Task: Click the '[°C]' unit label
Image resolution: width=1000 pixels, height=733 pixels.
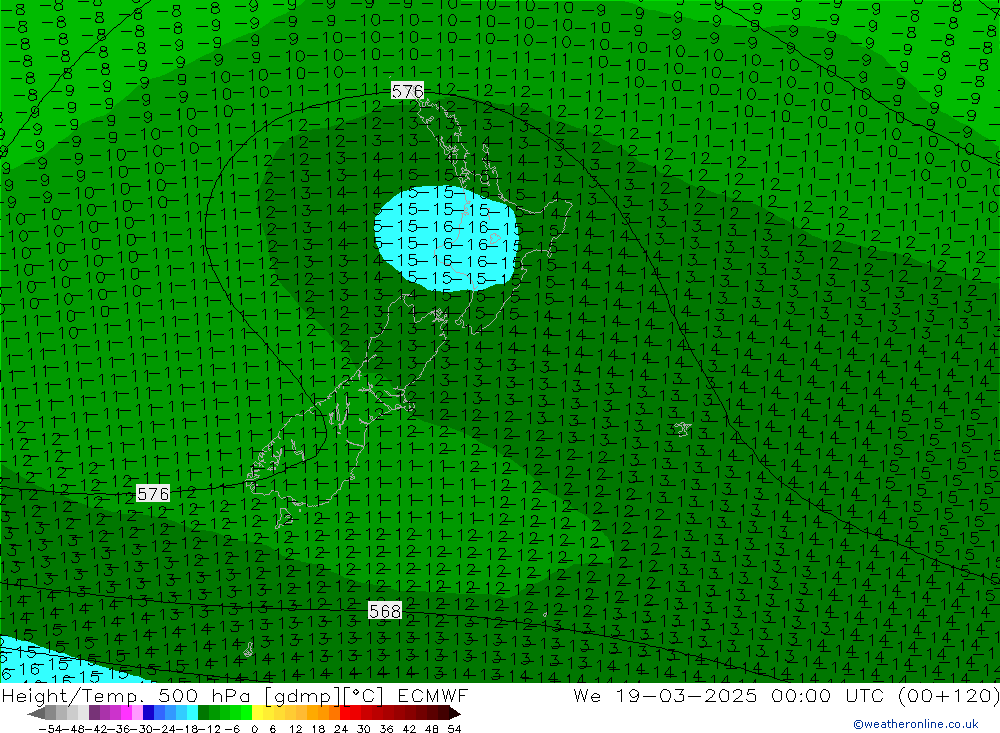Action: pyautogui.click(x=363, y=695)
